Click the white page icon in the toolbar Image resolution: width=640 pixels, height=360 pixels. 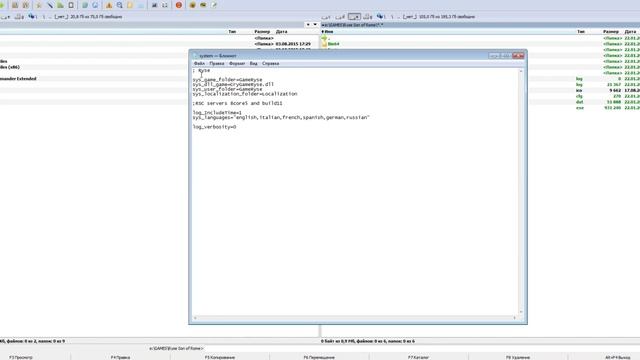coord(71,5)
